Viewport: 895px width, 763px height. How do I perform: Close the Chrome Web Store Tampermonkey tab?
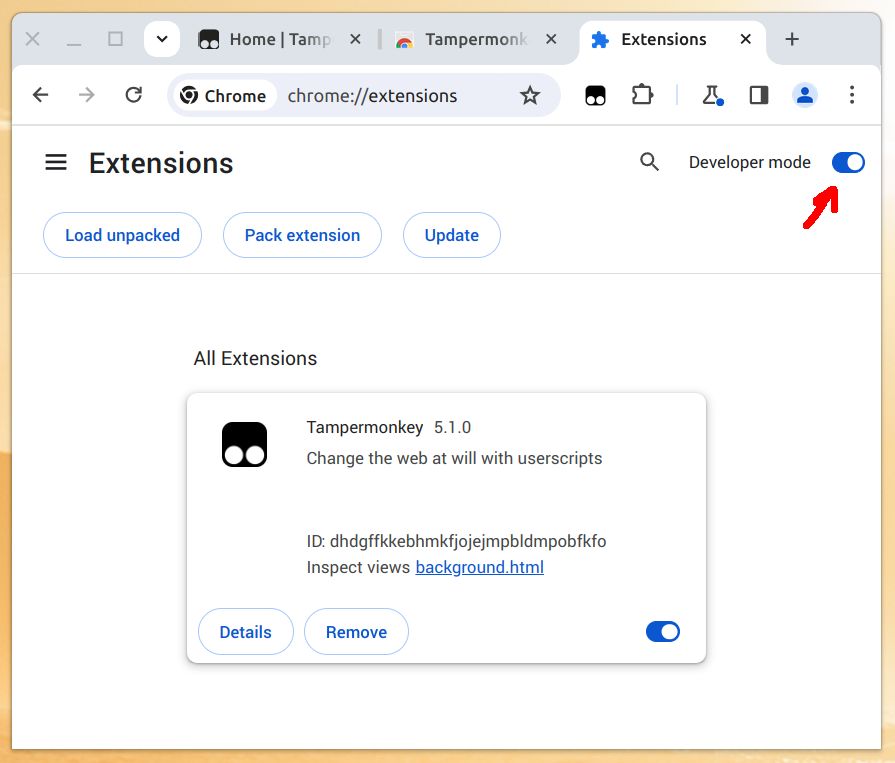point(551,39)
